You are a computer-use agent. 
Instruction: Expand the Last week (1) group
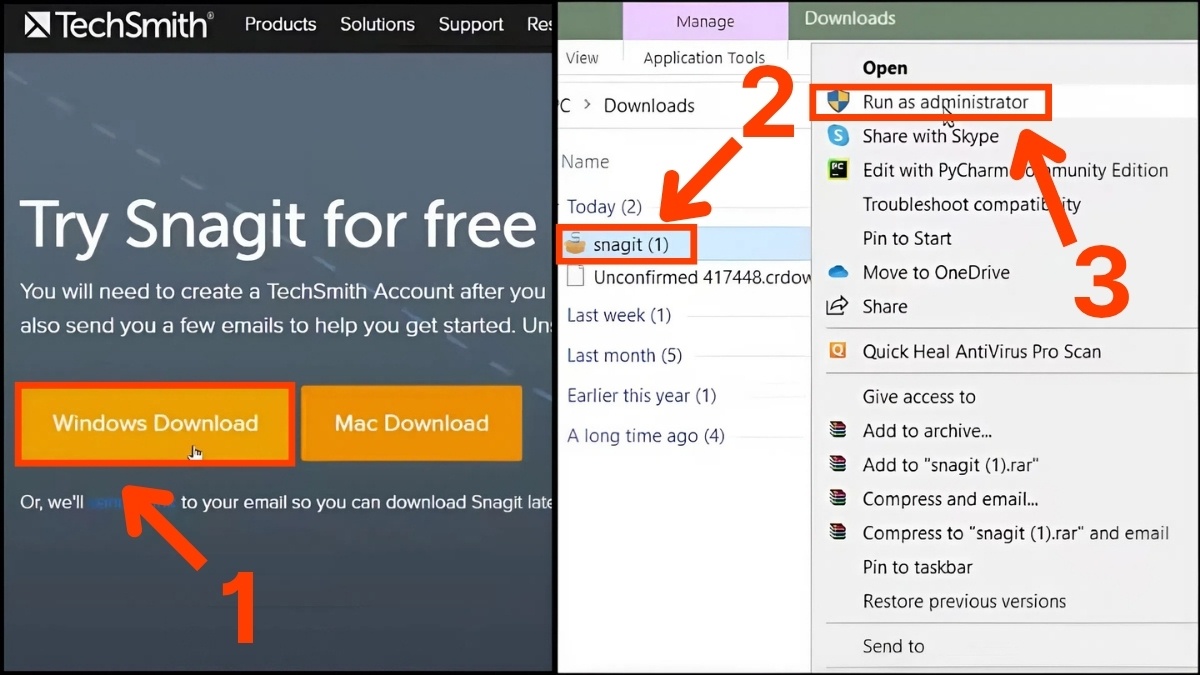click(x=619, y=315)
